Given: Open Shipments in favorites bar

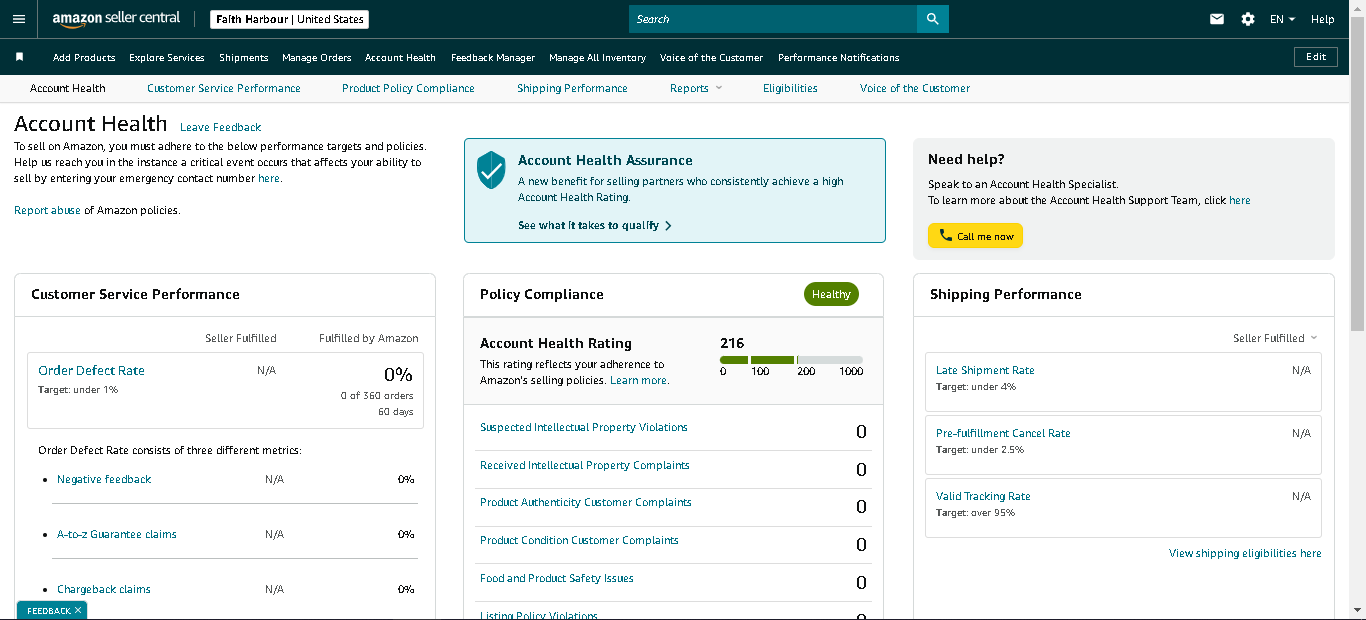Looking at the screenshot, I should (x=244, y=57).
